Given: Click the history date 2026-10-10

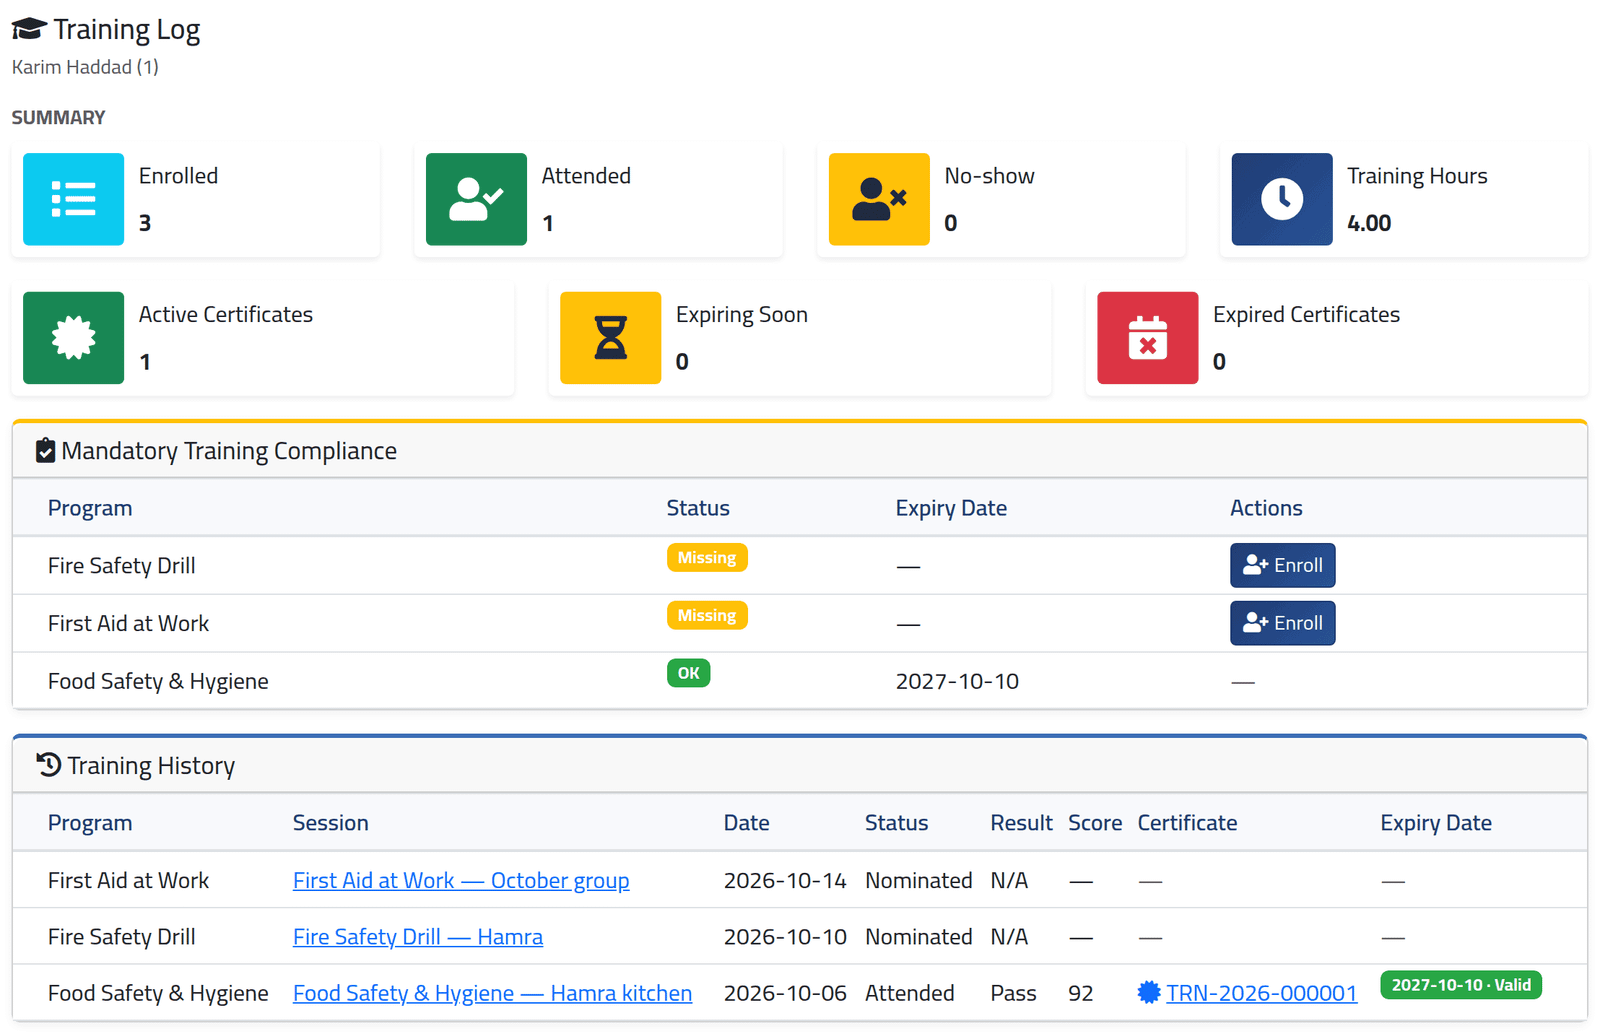Looking at the screenshot, I should [x=785, y=937].
